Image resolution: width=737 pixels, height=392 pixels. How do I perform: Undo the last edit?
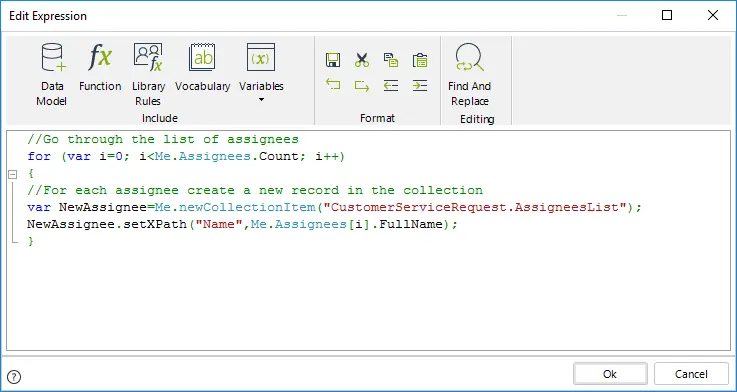tap(333, 85)
